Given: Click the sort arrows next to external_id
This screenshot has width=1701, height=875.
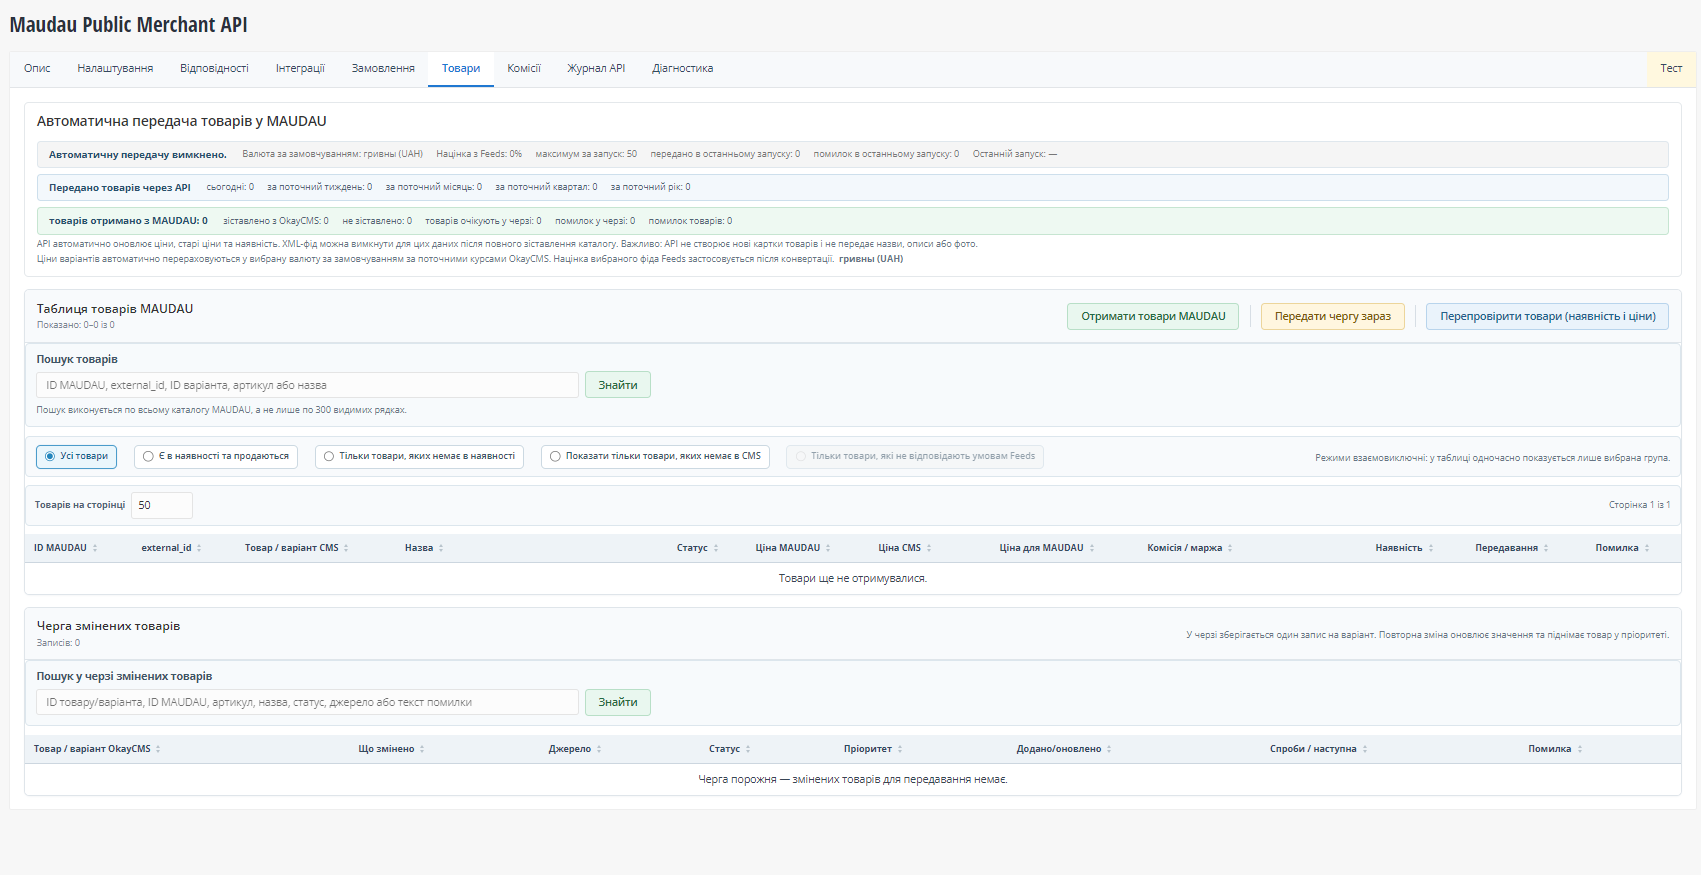Looking at the screenshot, I should [199, 548].
